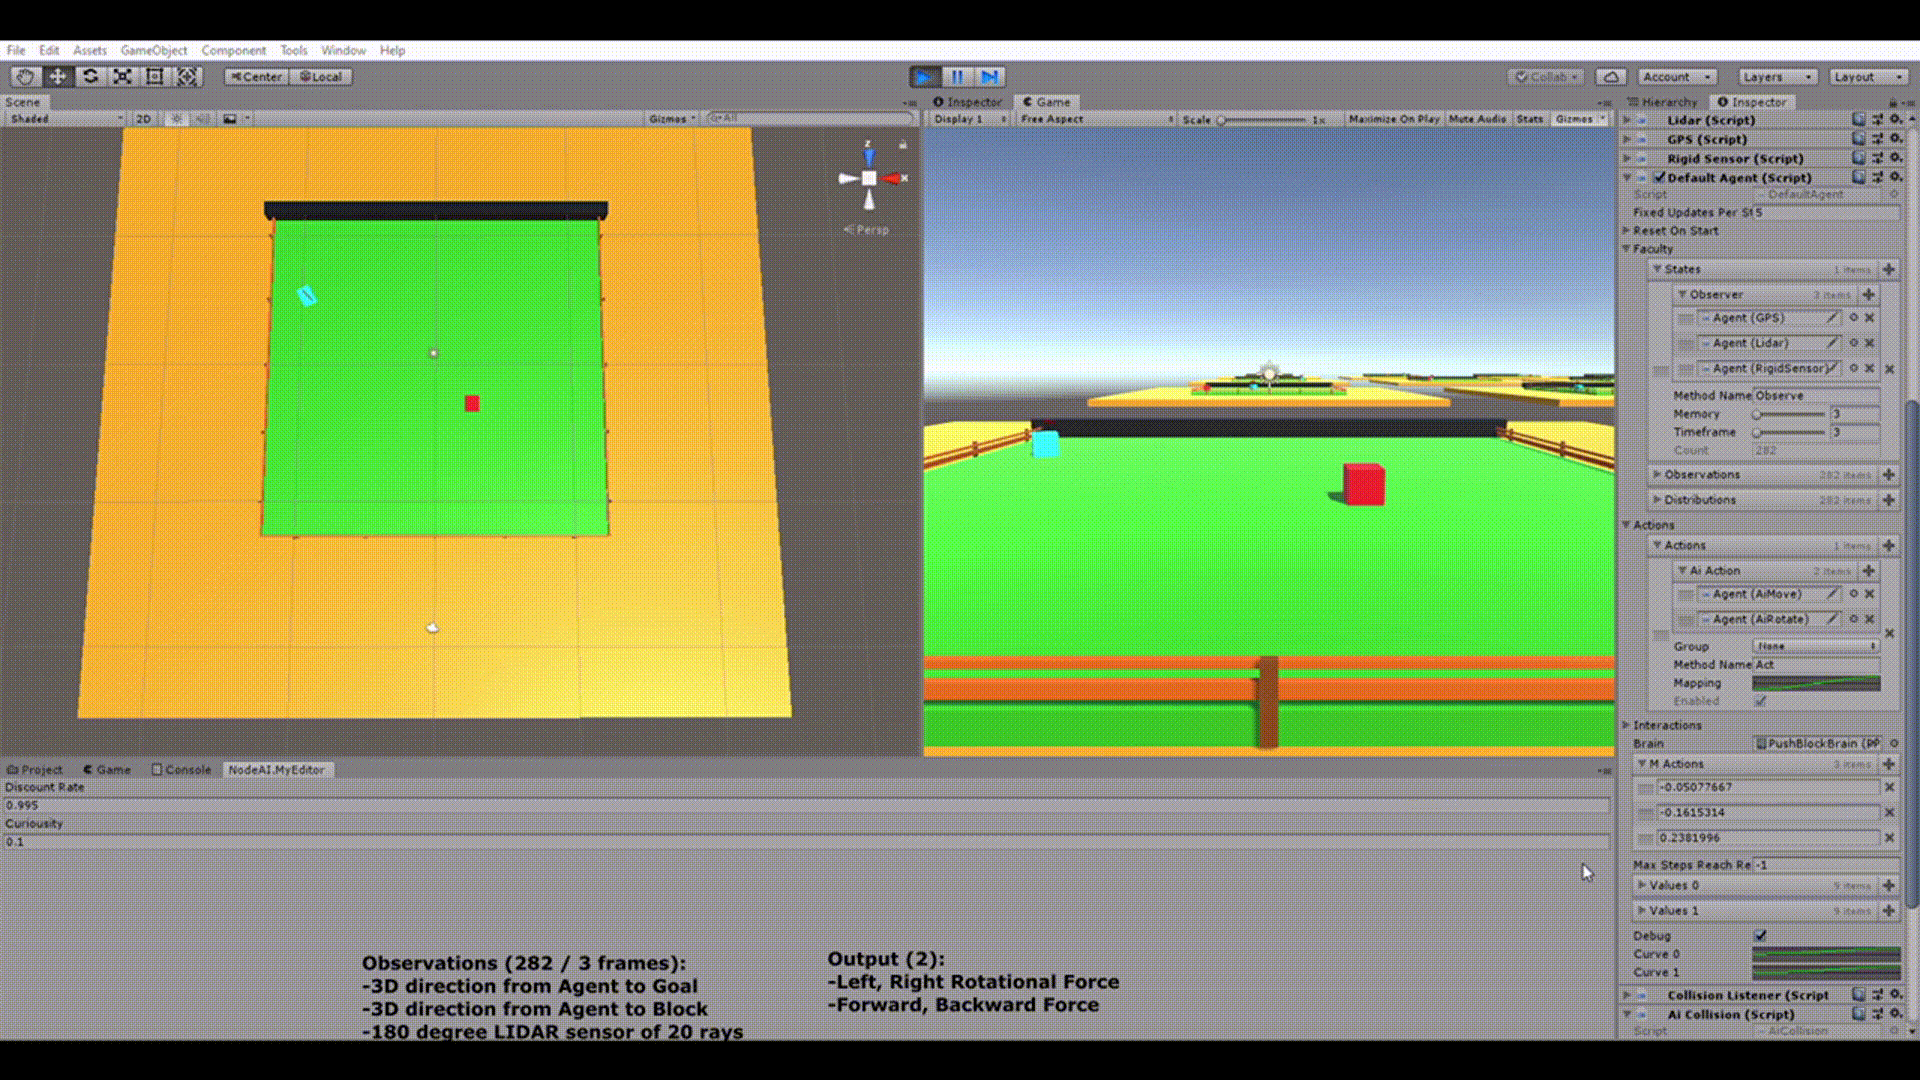The image size is (1920, 1080).
Task: Open the Layout dropdown
Action: coord(1869,77)
